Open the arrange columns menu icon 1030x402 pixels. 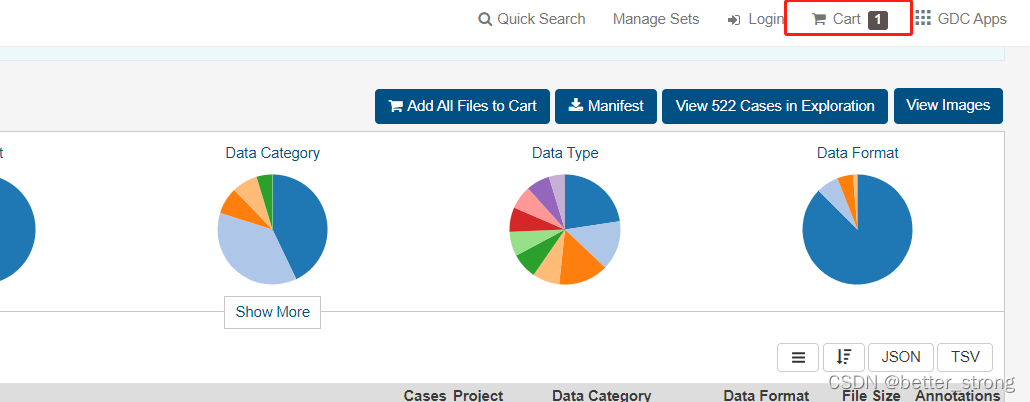click(x=798, y=357)
